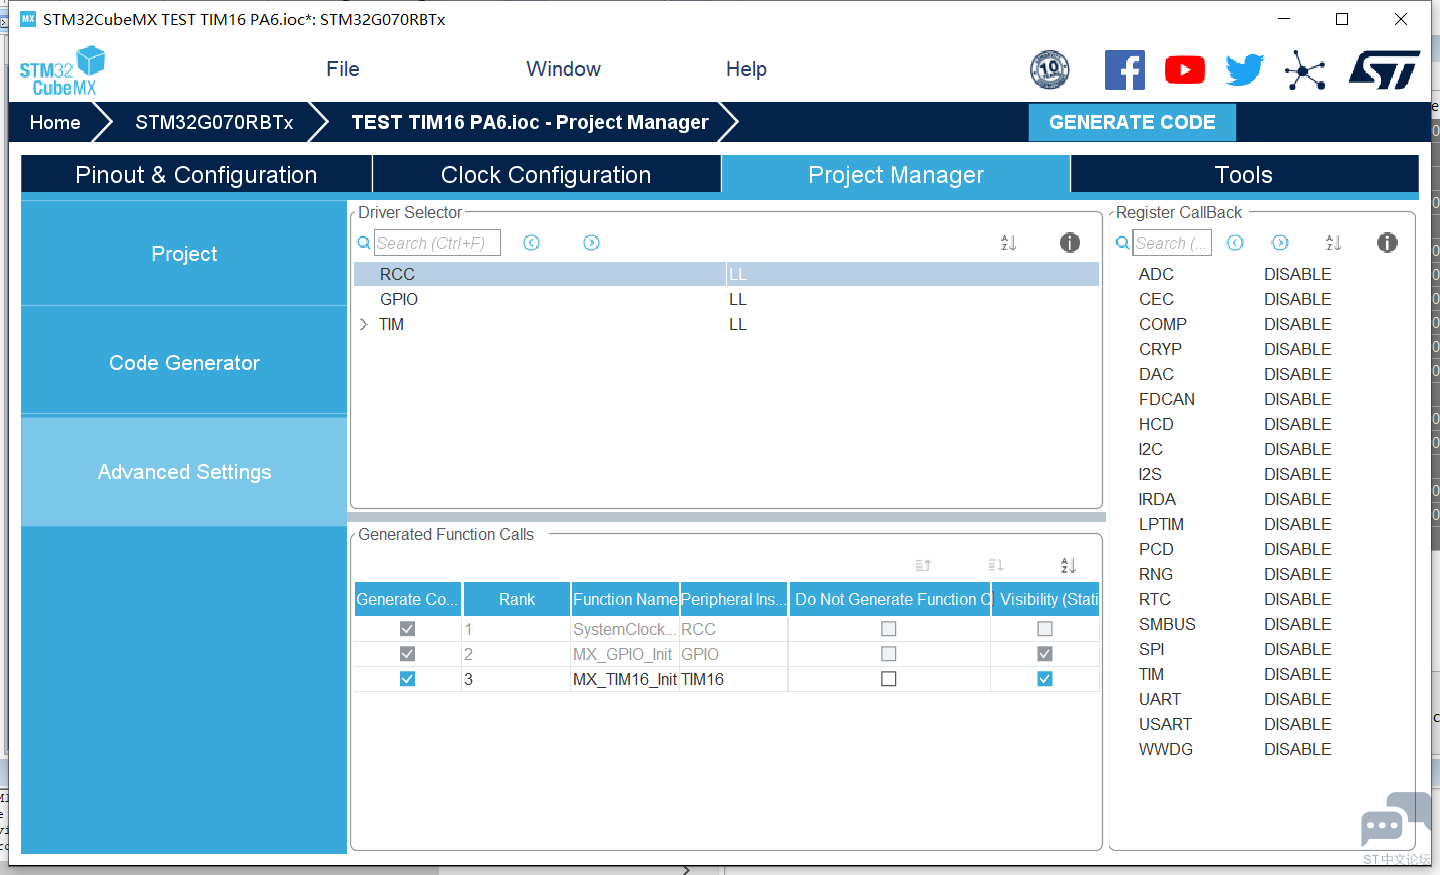Switch to Clock Configuration tab

(546, 174)
